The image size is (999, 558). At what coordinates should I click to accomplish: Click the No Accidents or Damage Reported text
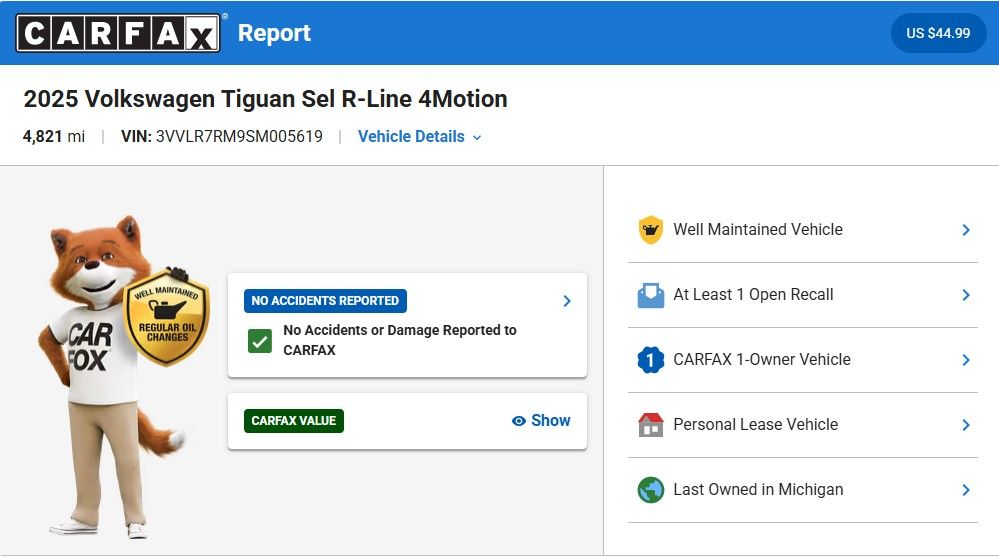[x=399, y=340]
